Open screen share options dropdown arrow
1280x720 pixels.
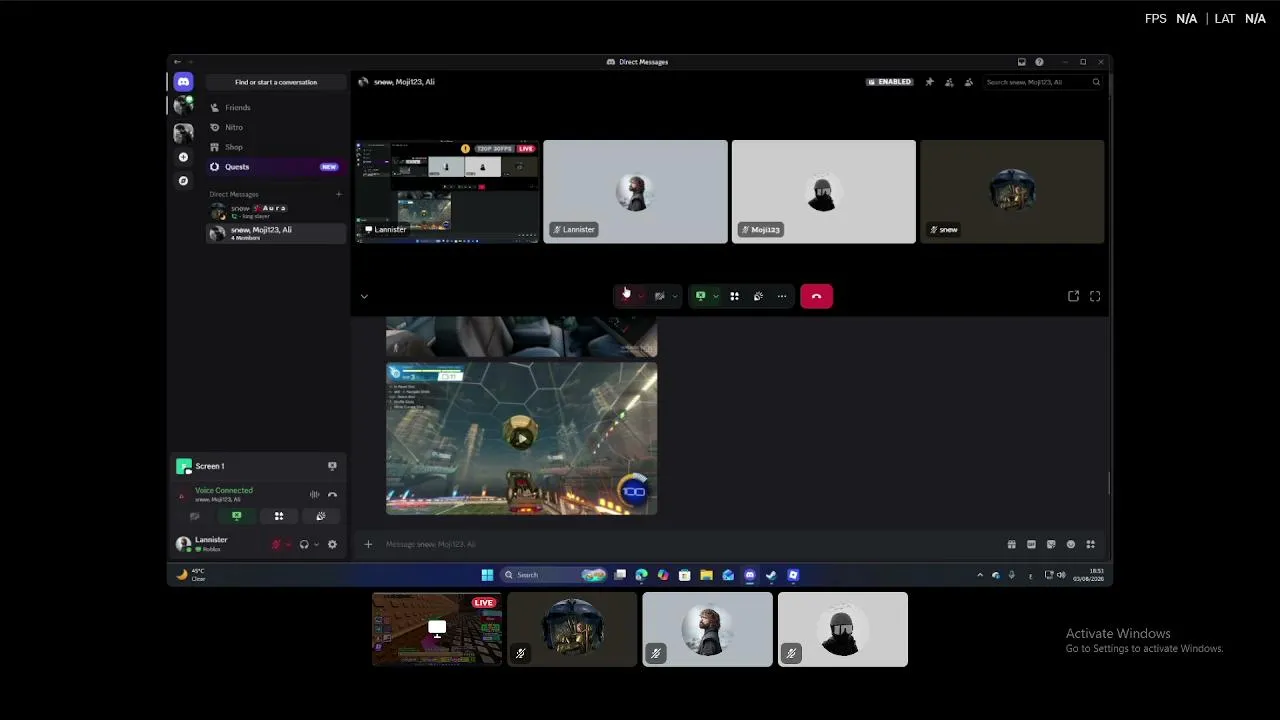(715, 296)
